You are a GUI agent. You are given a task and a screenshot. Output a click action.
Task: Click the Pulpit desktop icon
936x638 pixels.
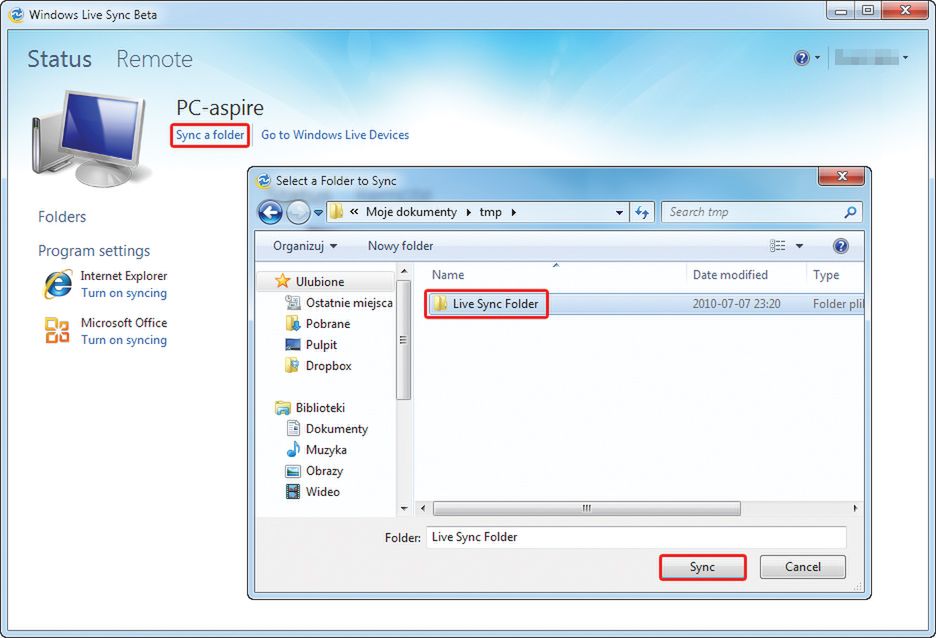pyautogui.click(x=292, y=344)
